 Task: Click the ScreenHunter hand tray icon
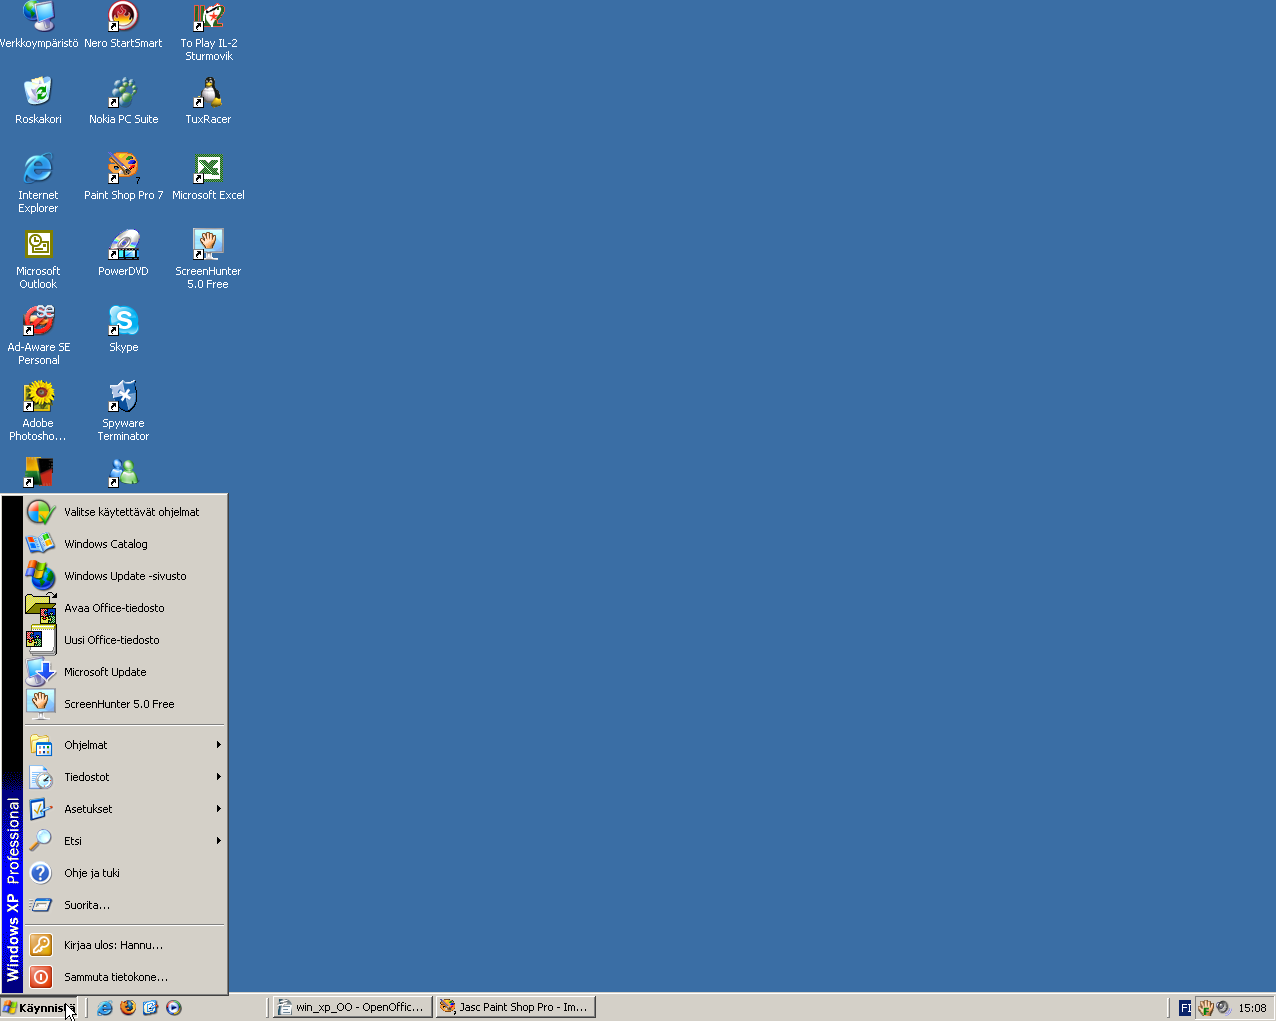pyautogui.click(x=1206, y=1008)
